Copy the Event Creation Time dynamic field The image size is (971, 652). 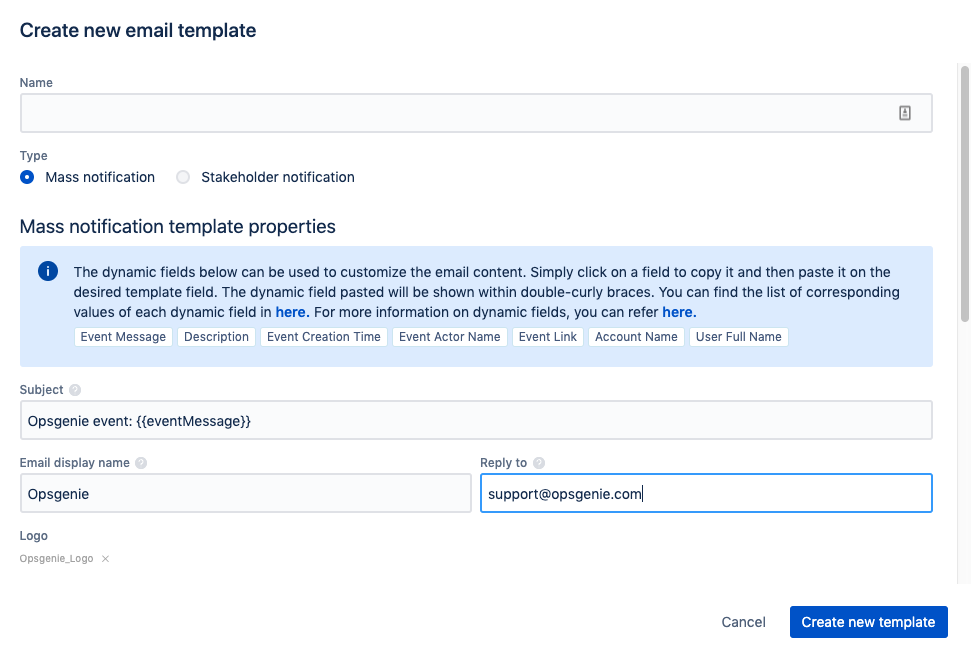point(323,336)
